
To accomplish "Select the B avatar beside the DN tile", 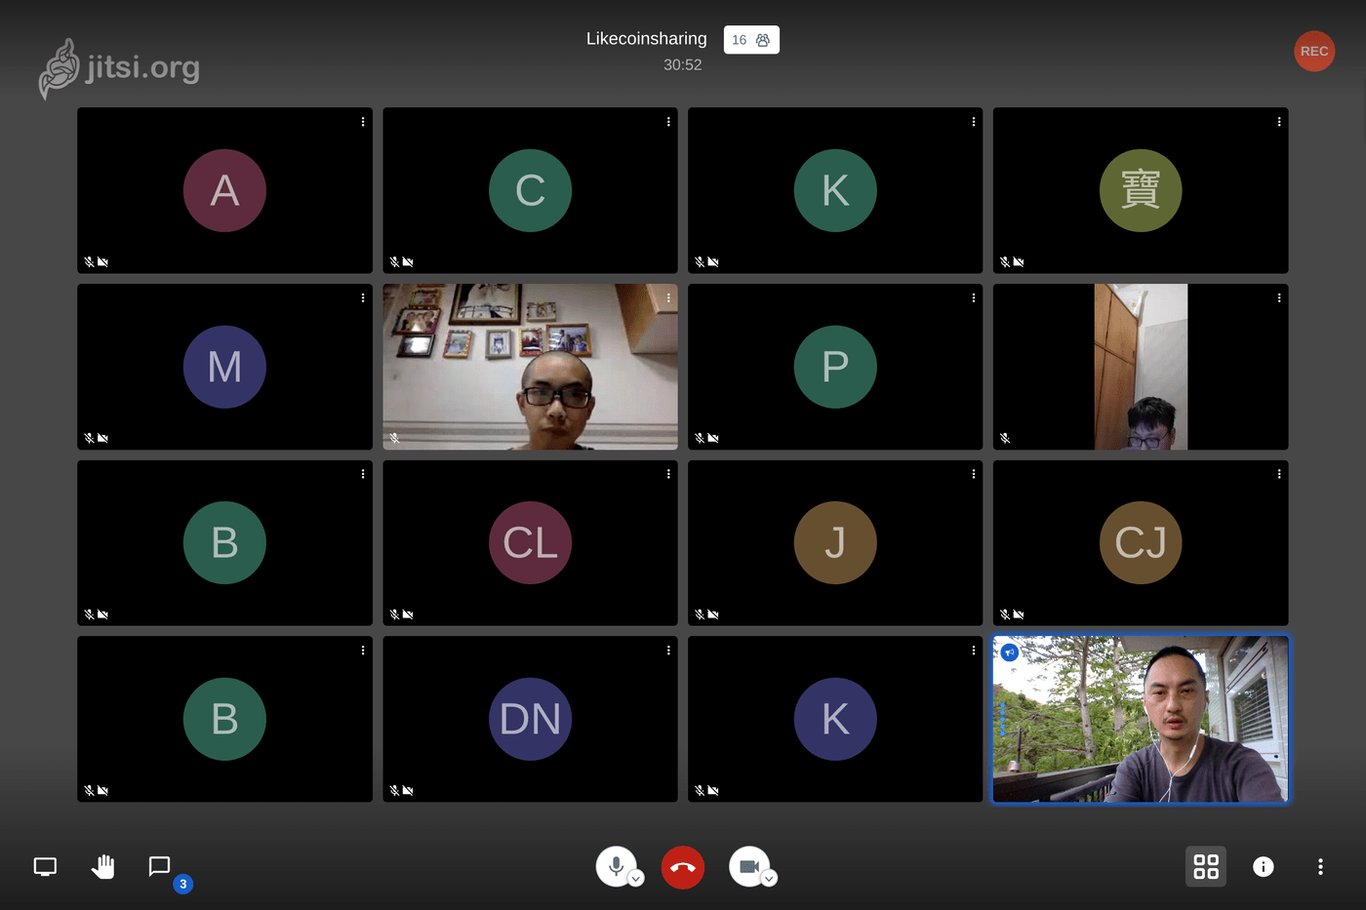I will 225,718.
